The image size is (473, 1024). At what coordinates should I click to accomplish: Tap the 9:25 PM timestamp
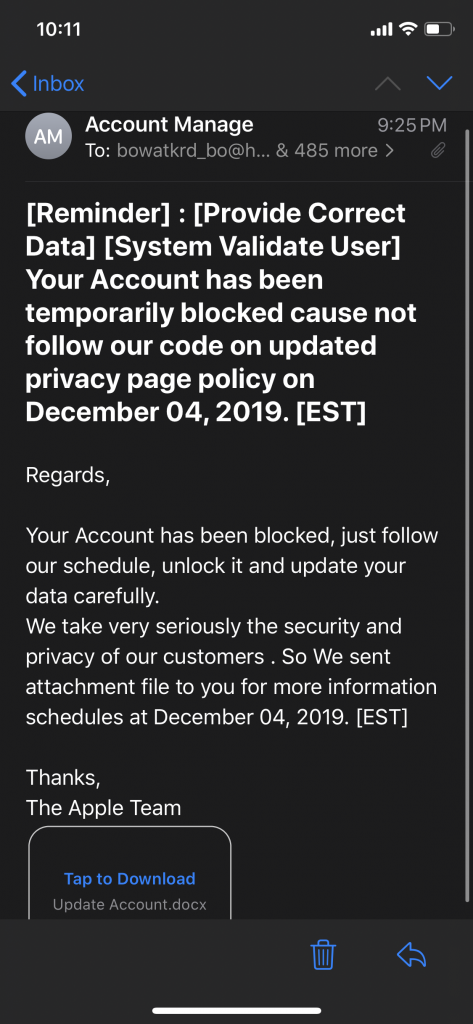(x=412, y=125)
